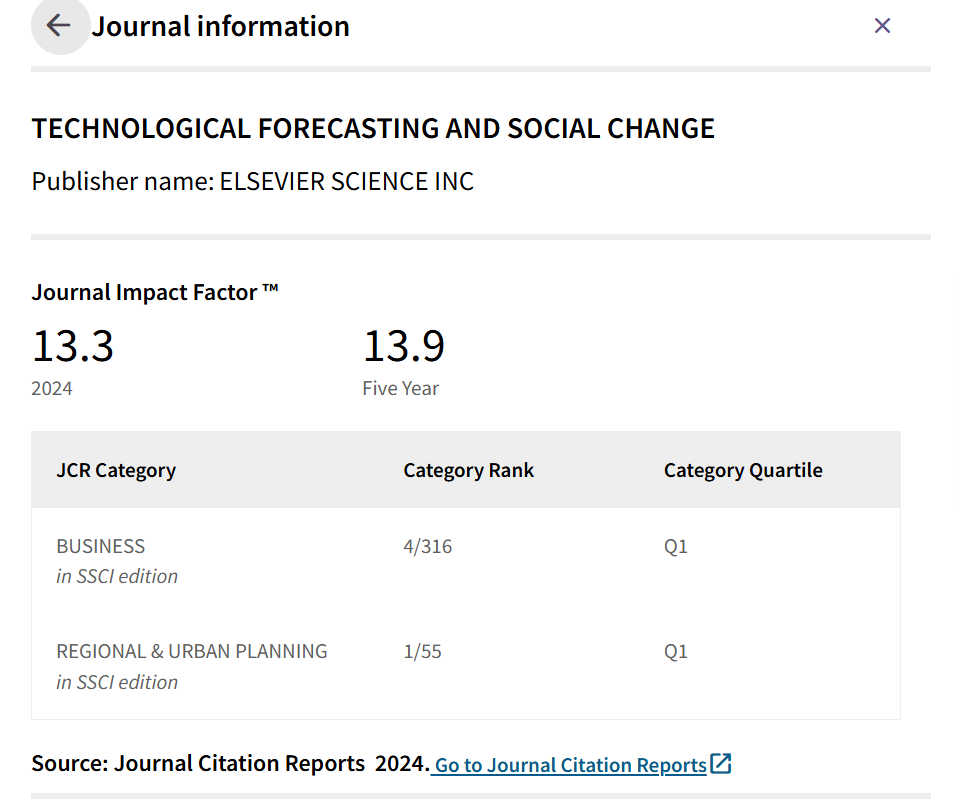Click the Category Rank column header
Screen dimensions: 960x800
coord(468,470)
